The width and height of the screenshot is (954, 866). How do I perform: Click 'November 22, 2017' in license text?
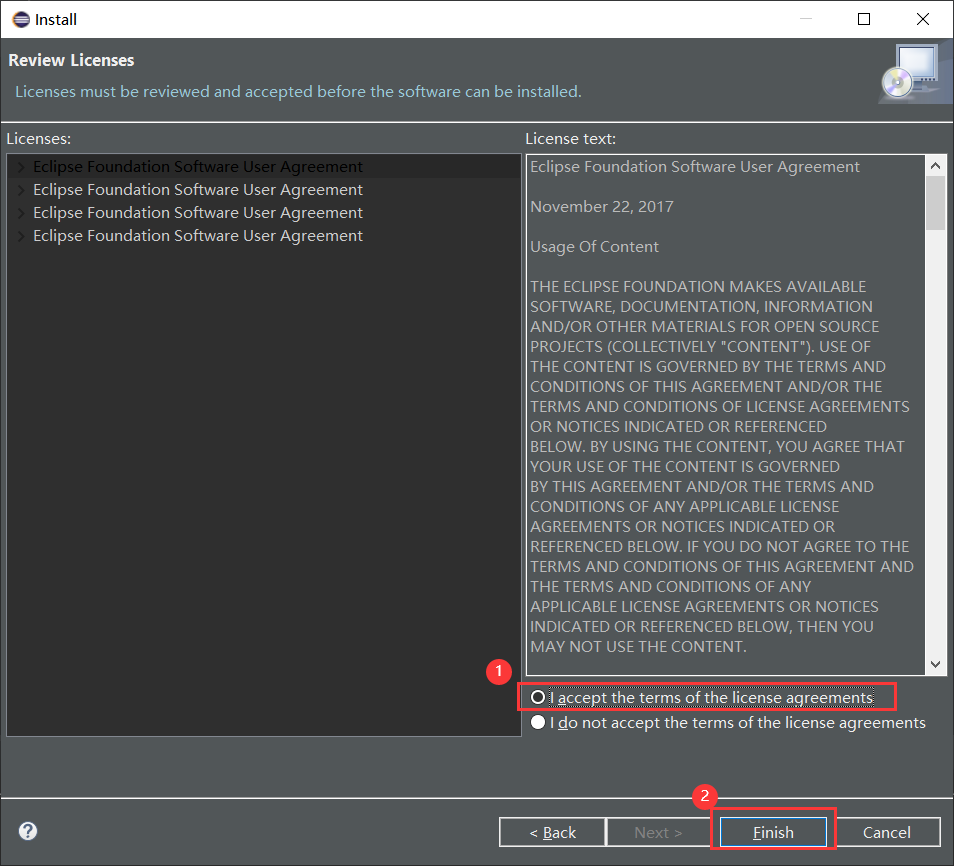[x=602, y=207]
